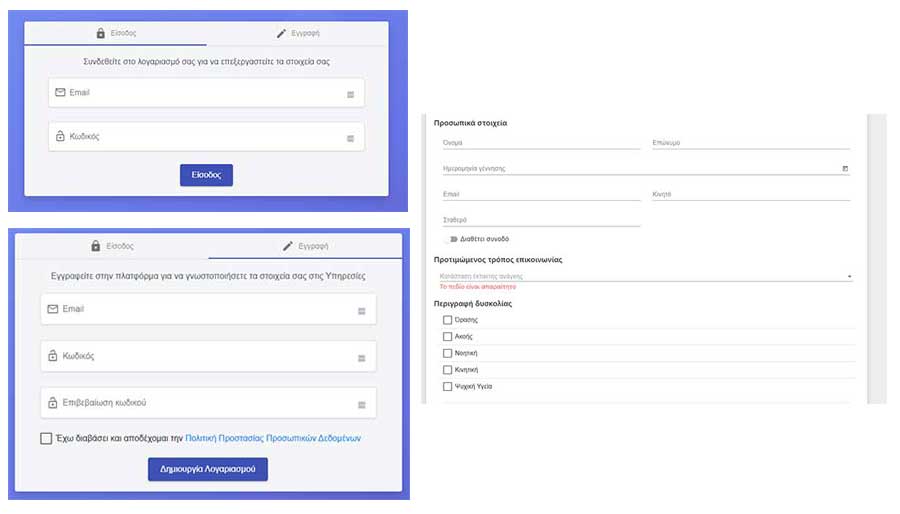Tick the Ψυχική Υγεία checkbox
This screenshot has height=514, width=900.
point(447,386)
